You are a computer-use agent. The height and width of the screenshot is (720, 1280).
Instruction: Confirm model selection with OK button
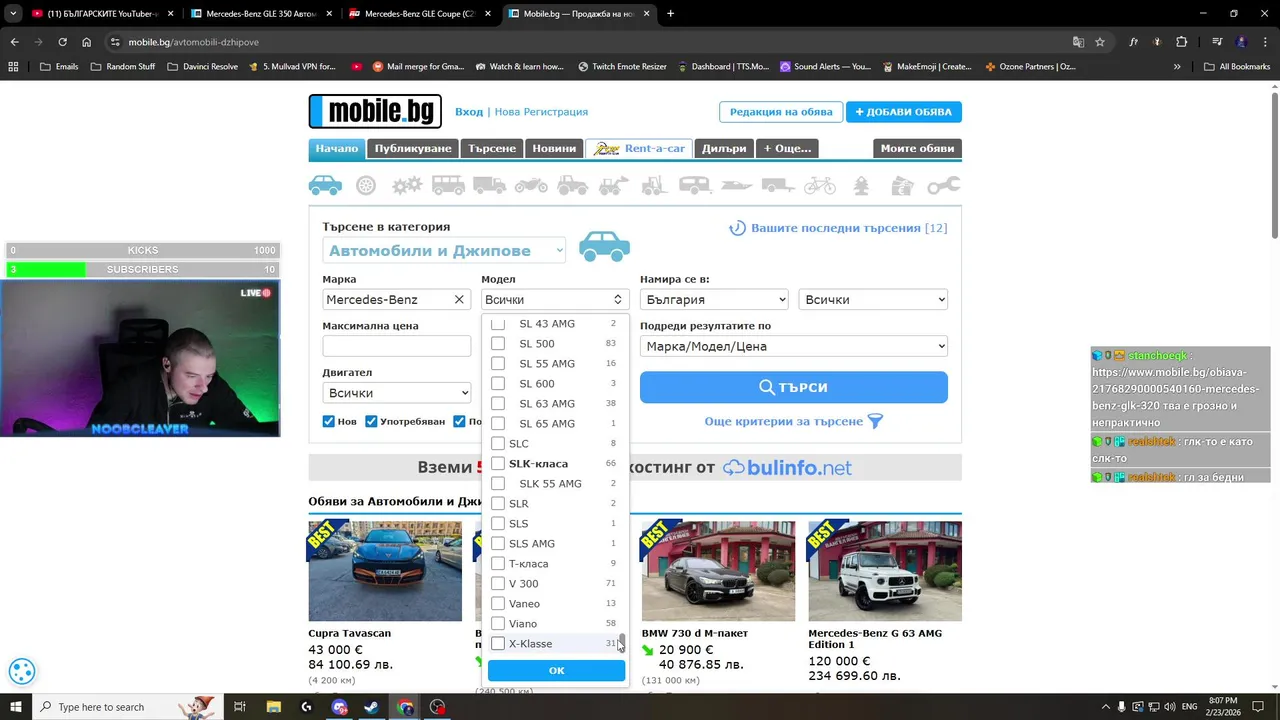pos(557,670)
